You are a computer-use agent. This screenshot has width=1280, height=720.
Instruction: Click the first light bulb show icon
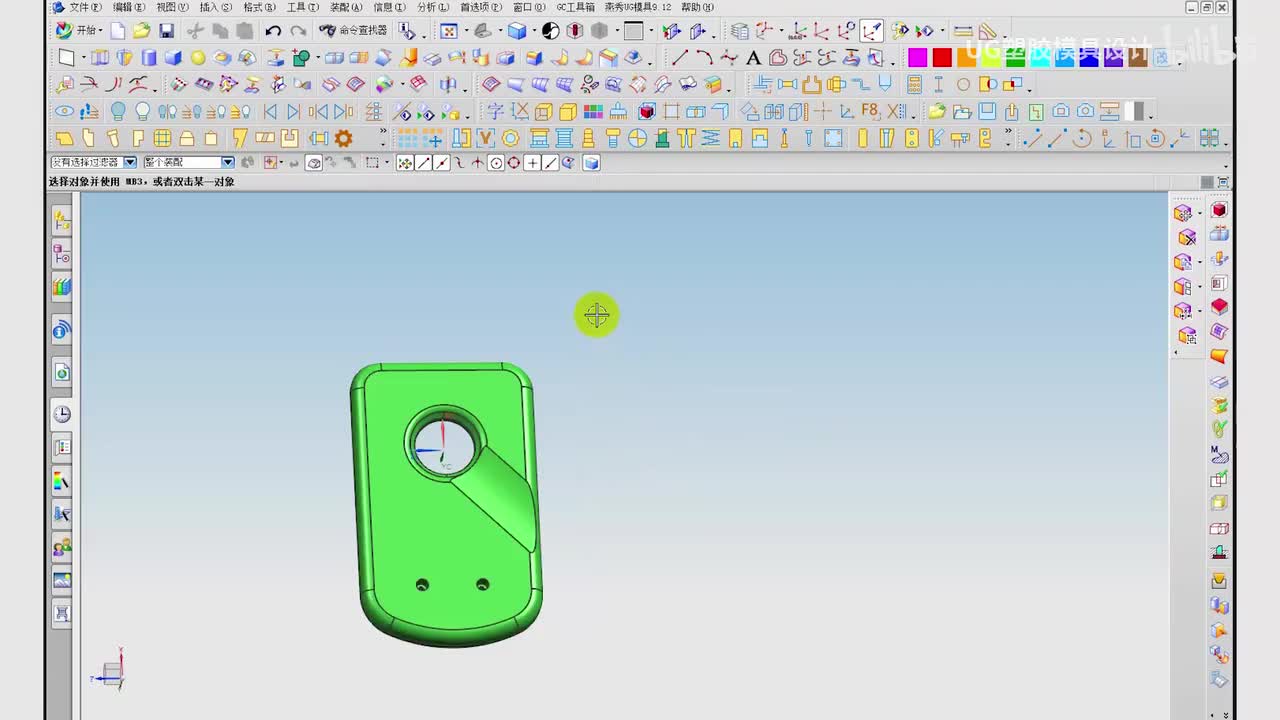coord(118,111)
